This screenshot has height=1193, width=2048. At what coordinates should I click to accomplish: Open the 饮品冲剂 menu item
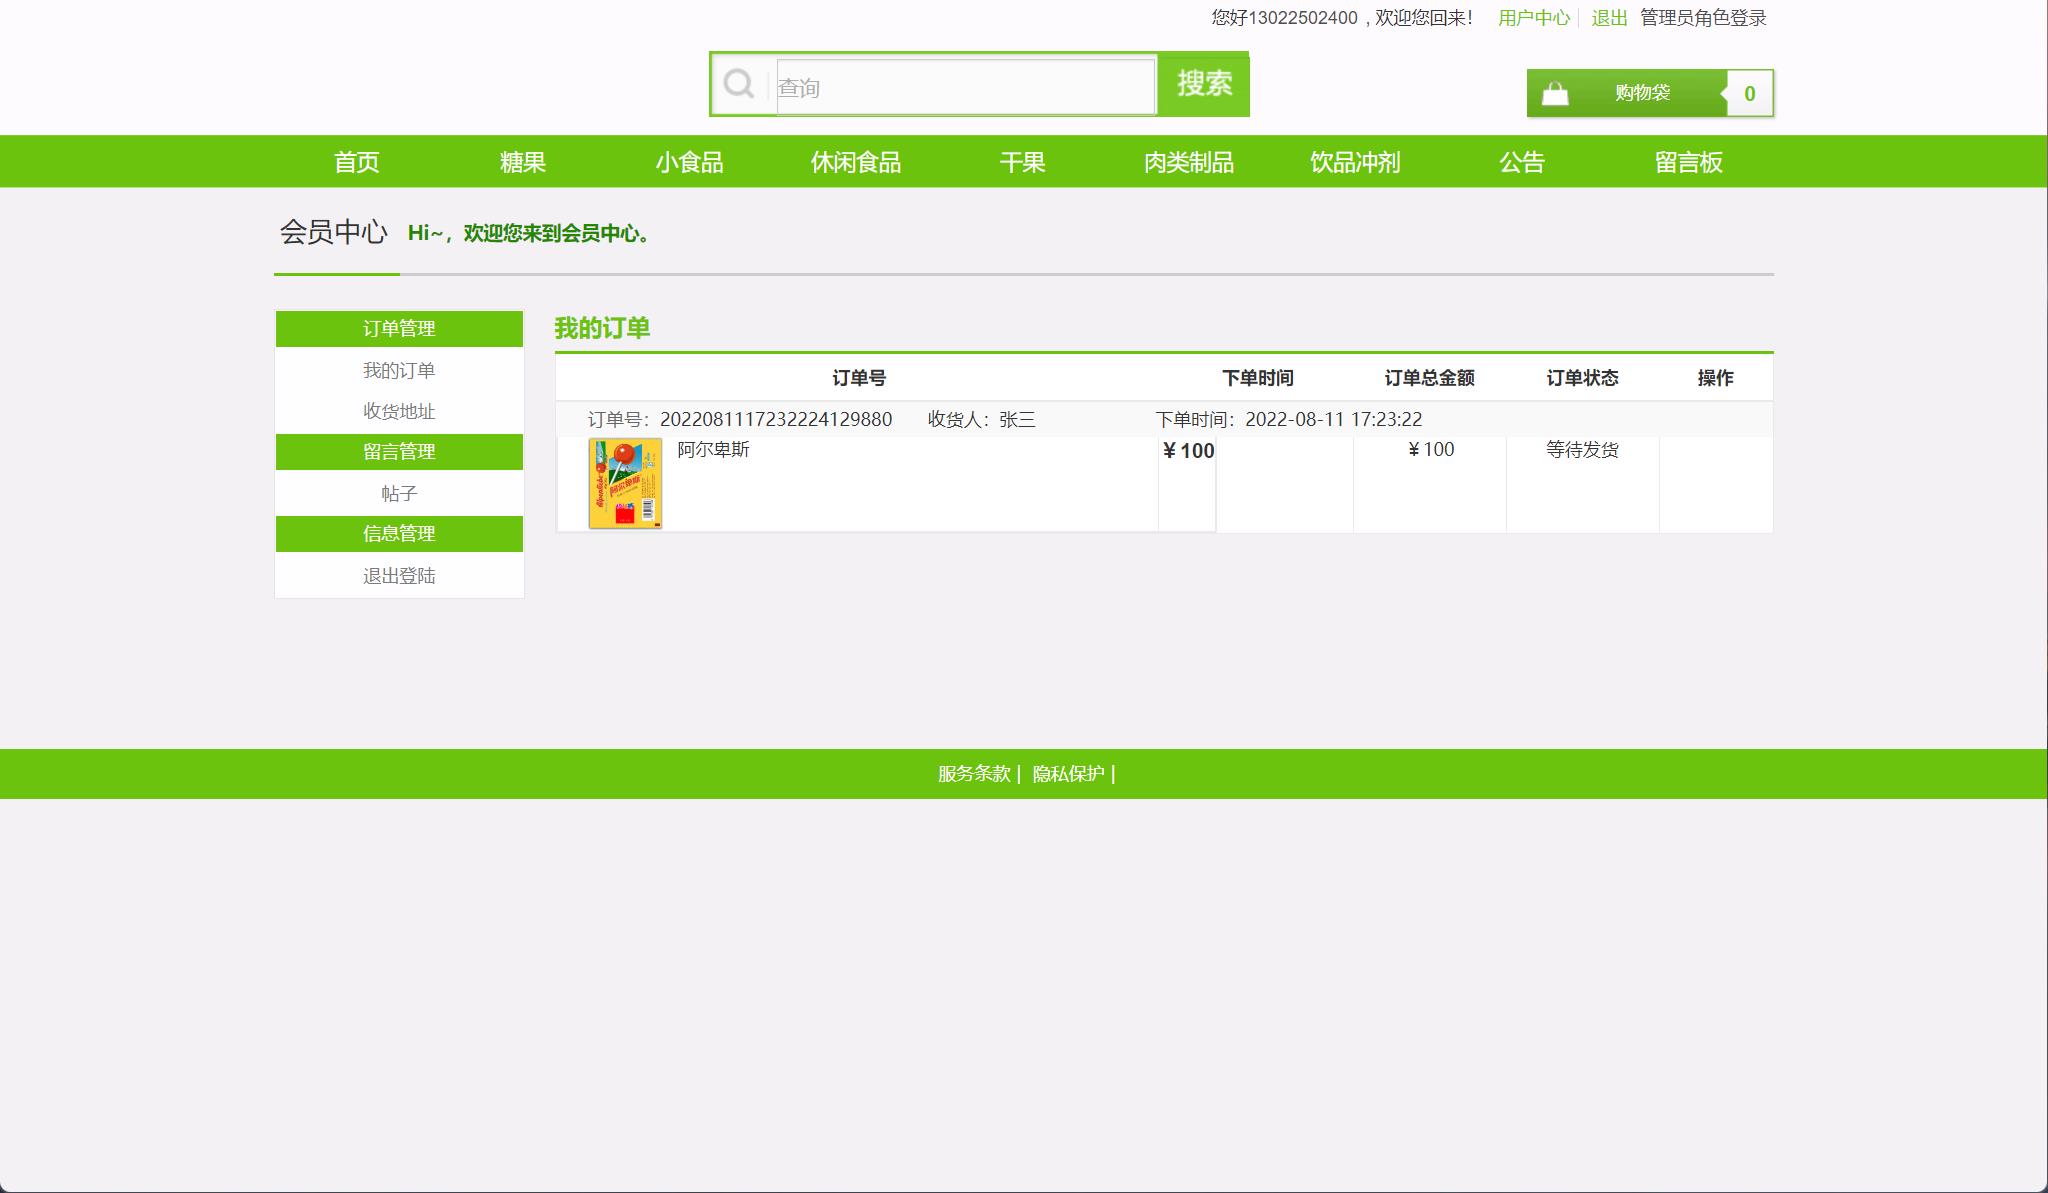[x=1355, y=161]
